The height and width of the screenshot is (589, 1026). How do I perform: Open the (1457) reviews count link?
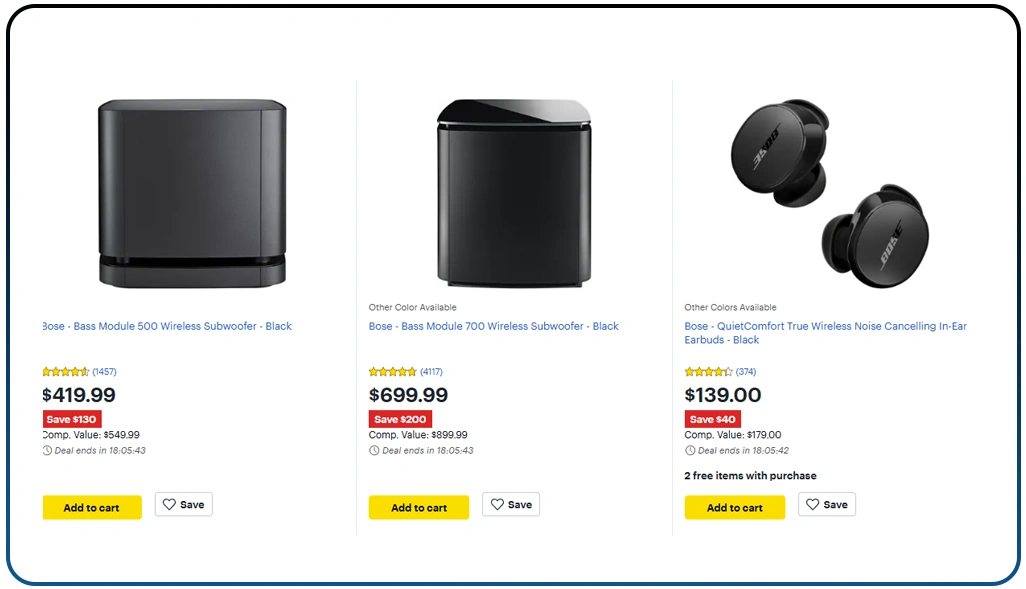[x=105, y=372]
